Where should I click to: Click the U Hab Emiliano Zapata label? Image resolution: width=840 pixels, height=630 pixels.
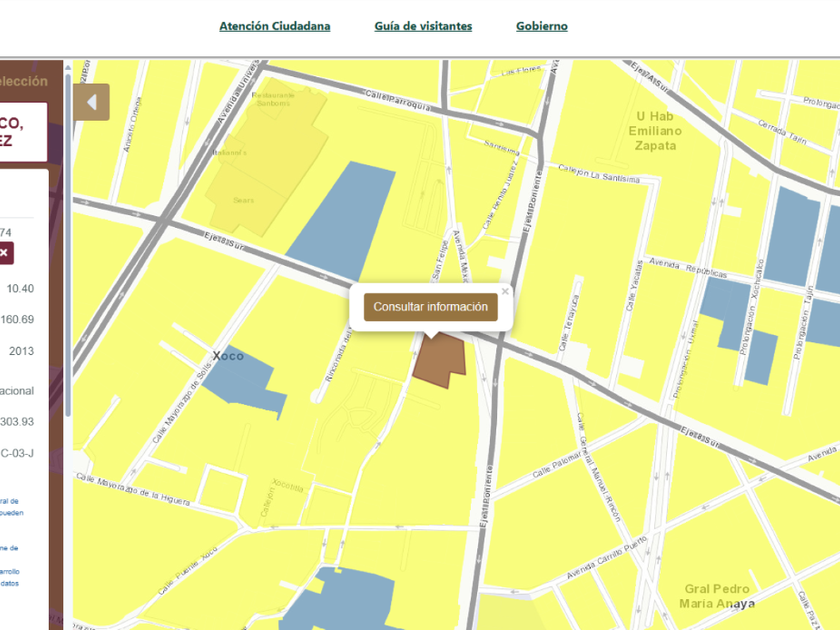(655, 131)
